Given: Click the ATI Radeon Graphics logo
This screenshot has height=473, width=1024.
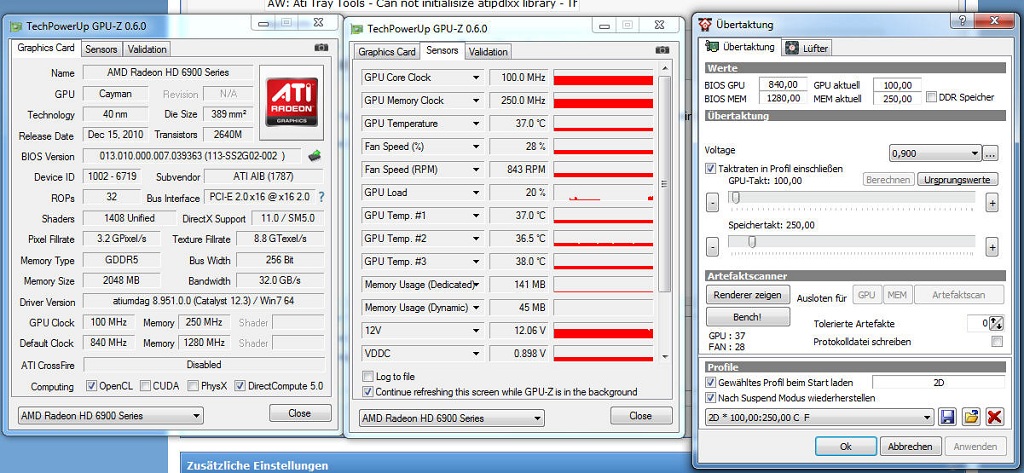Looking at the screenshot, I should click(291, 103).
